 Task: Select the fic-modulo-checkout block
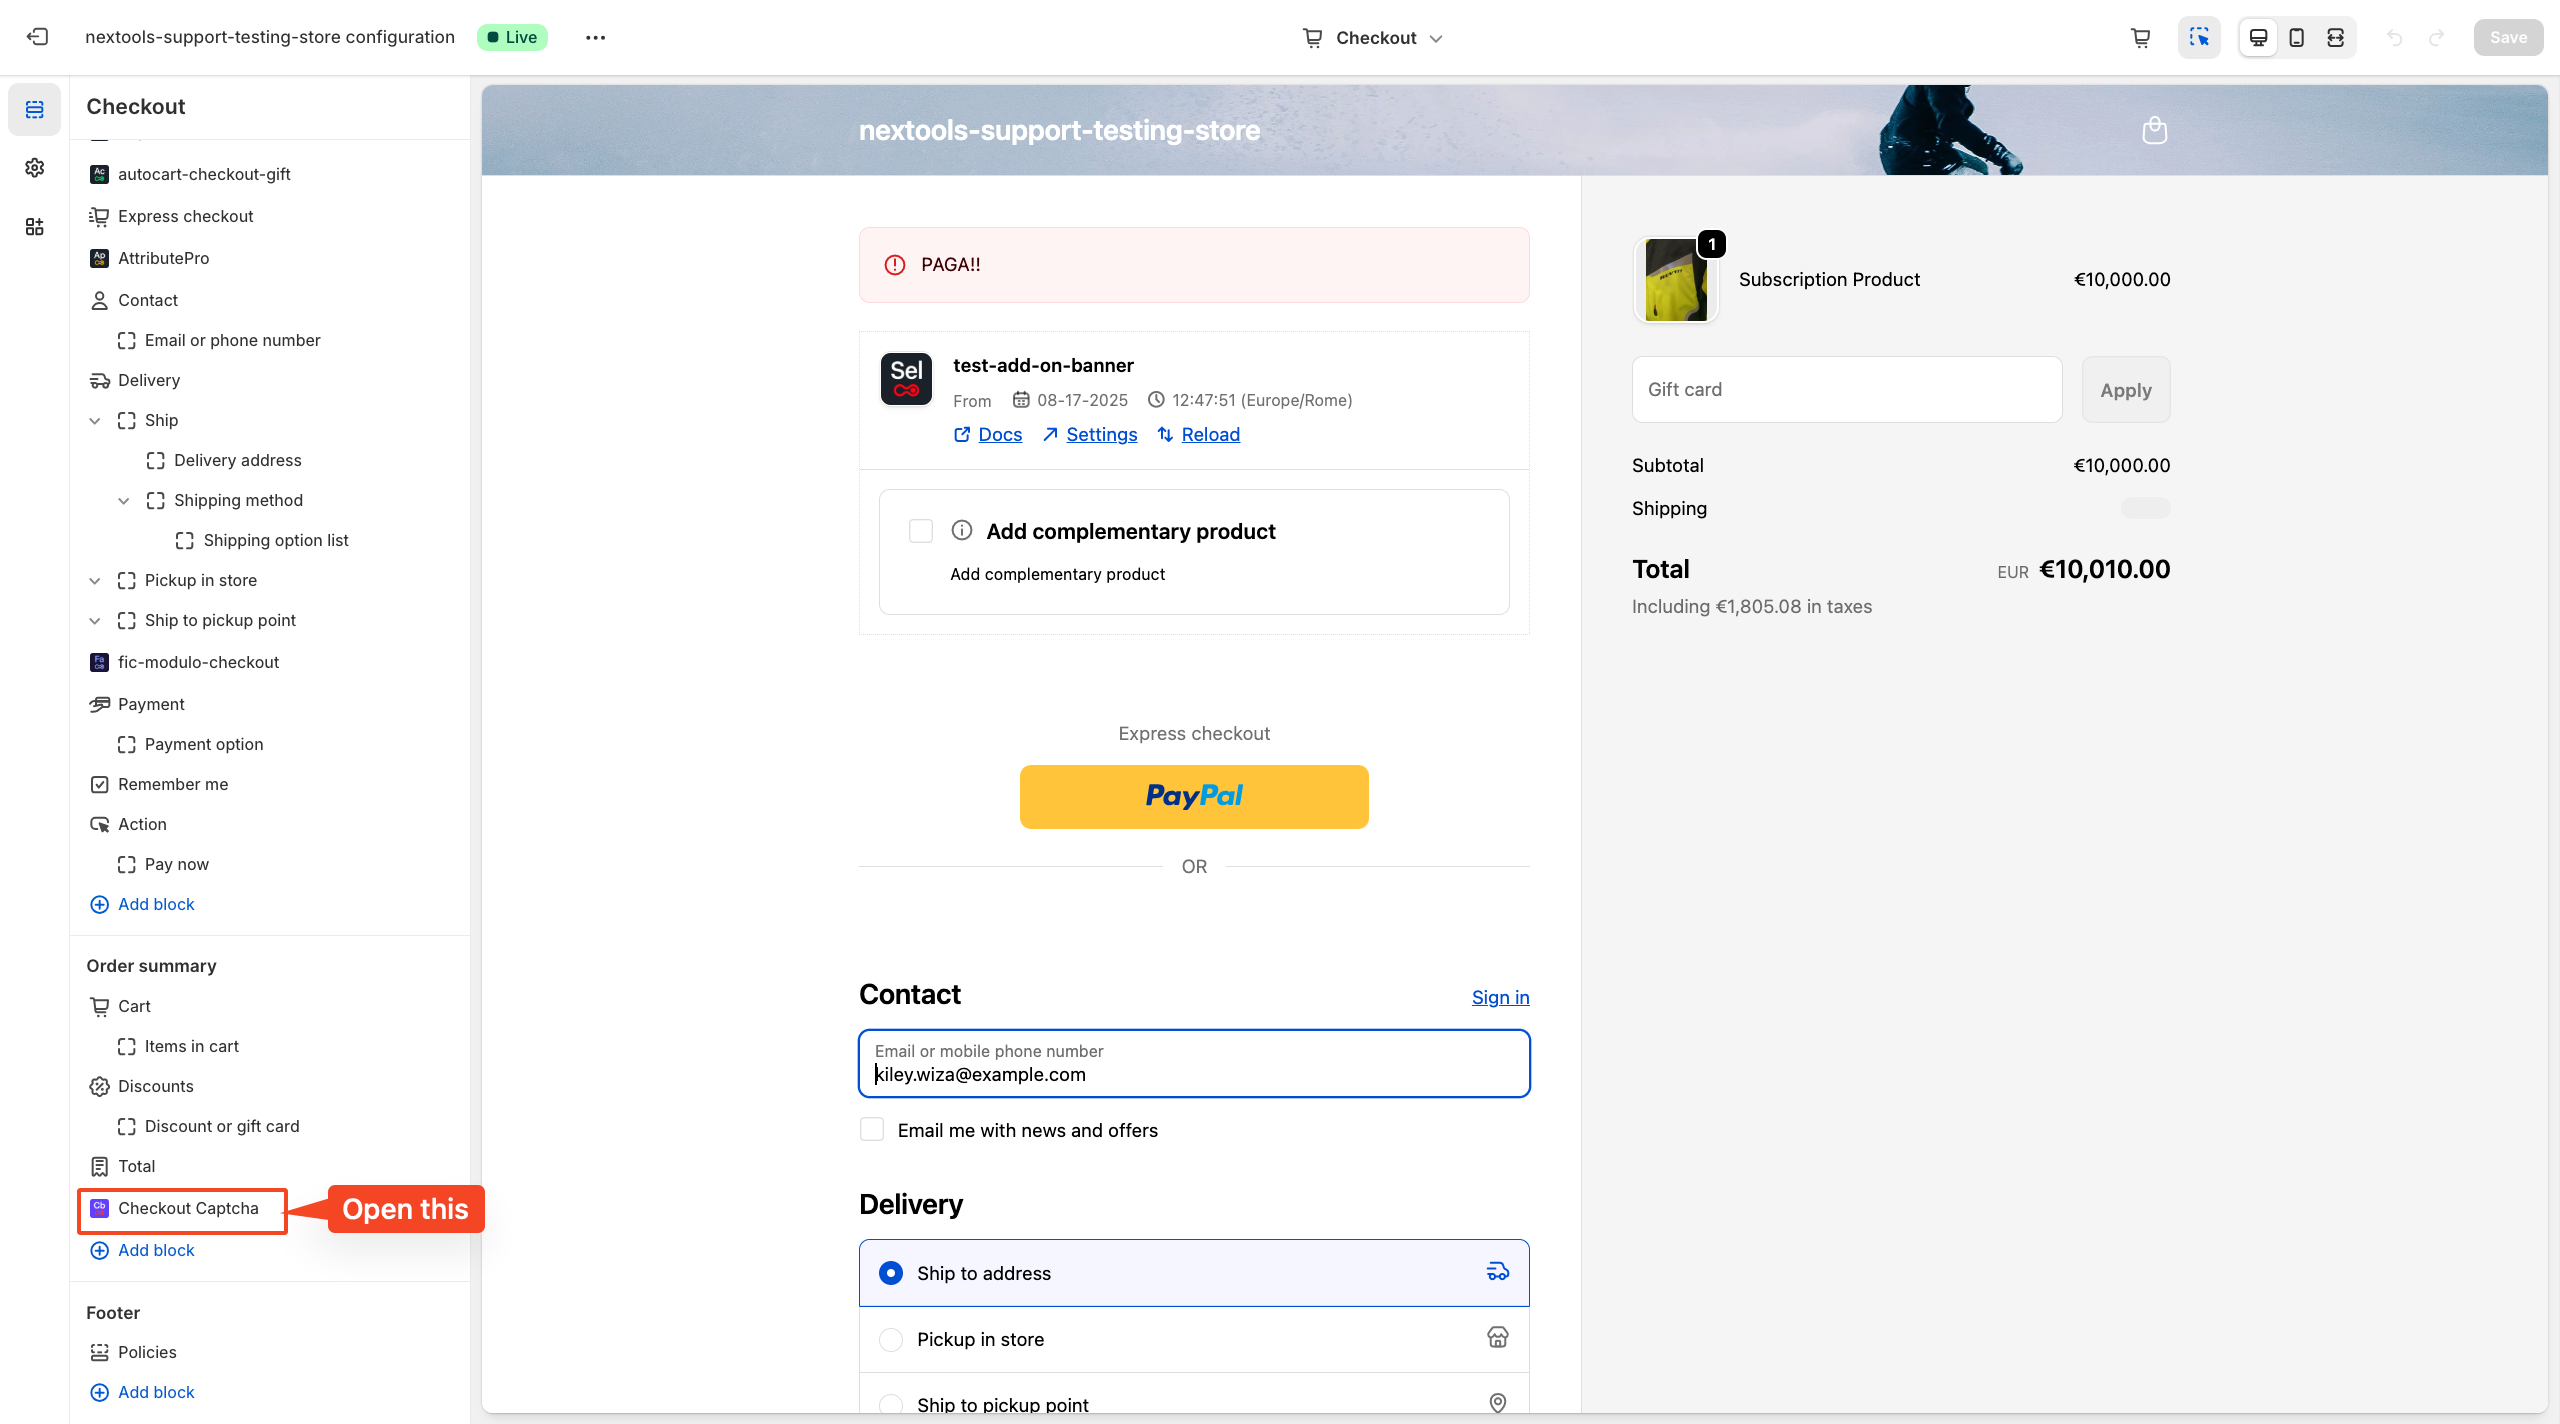[x=198, y=662]
